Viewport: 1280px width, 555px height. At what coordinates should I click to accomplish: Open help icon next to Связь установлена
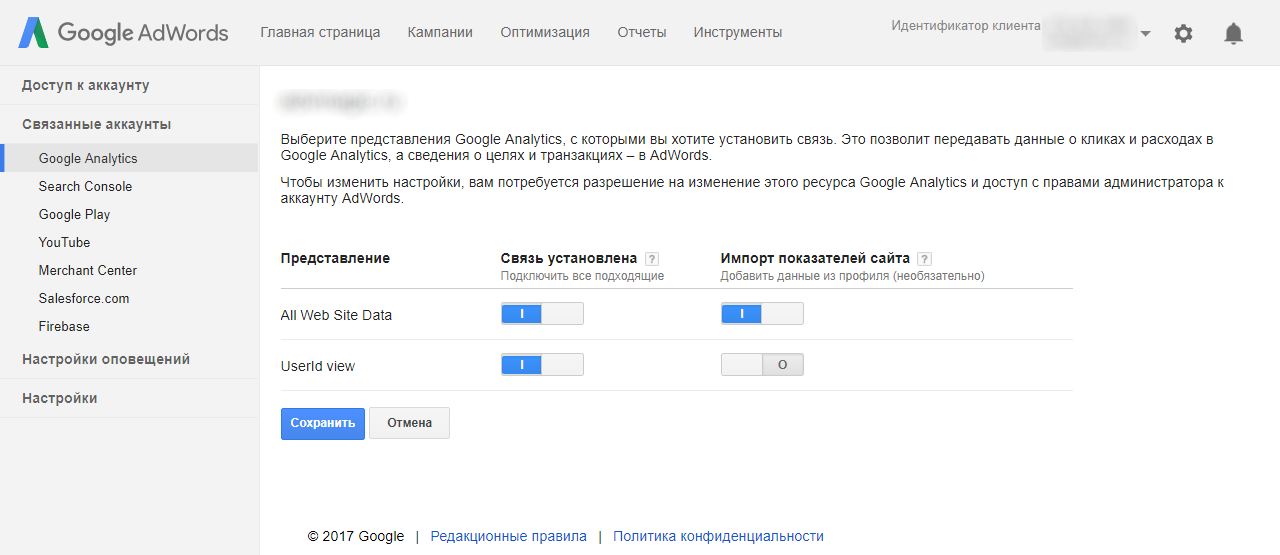[652, 259]
